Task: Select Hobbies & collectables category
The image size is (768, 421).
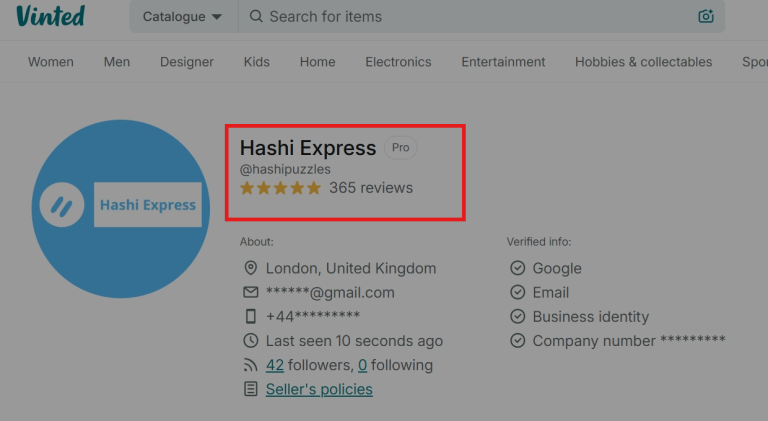Action: [x=643, y=62]
